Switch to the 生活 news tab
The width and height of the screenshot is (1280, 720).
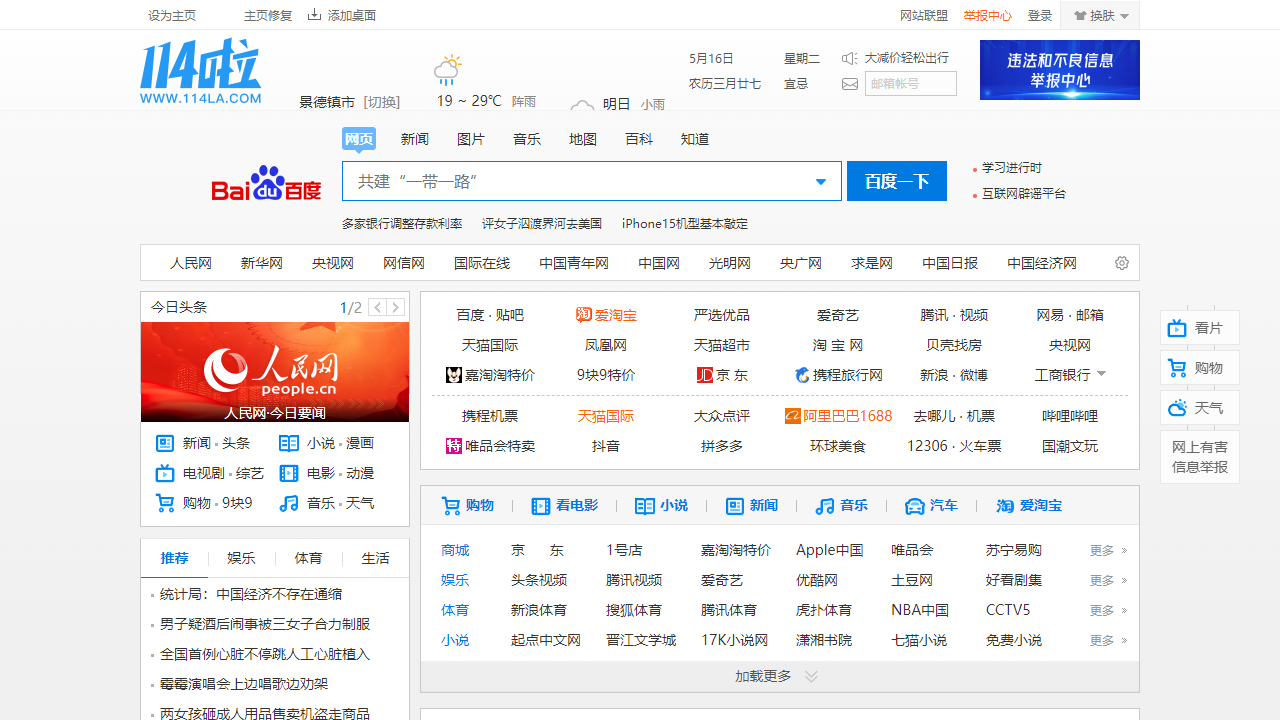[x=375, y=558]
